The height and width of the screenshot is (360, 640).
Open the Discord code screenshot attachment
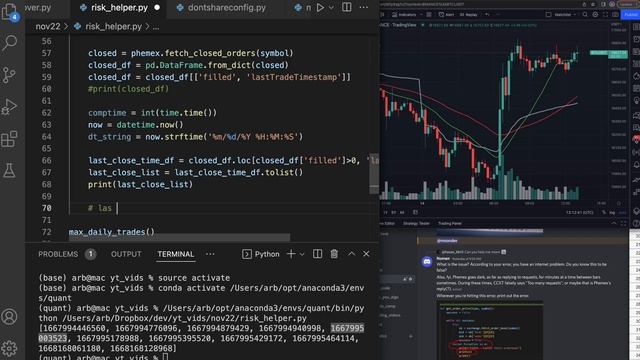(x=490, y=330)
